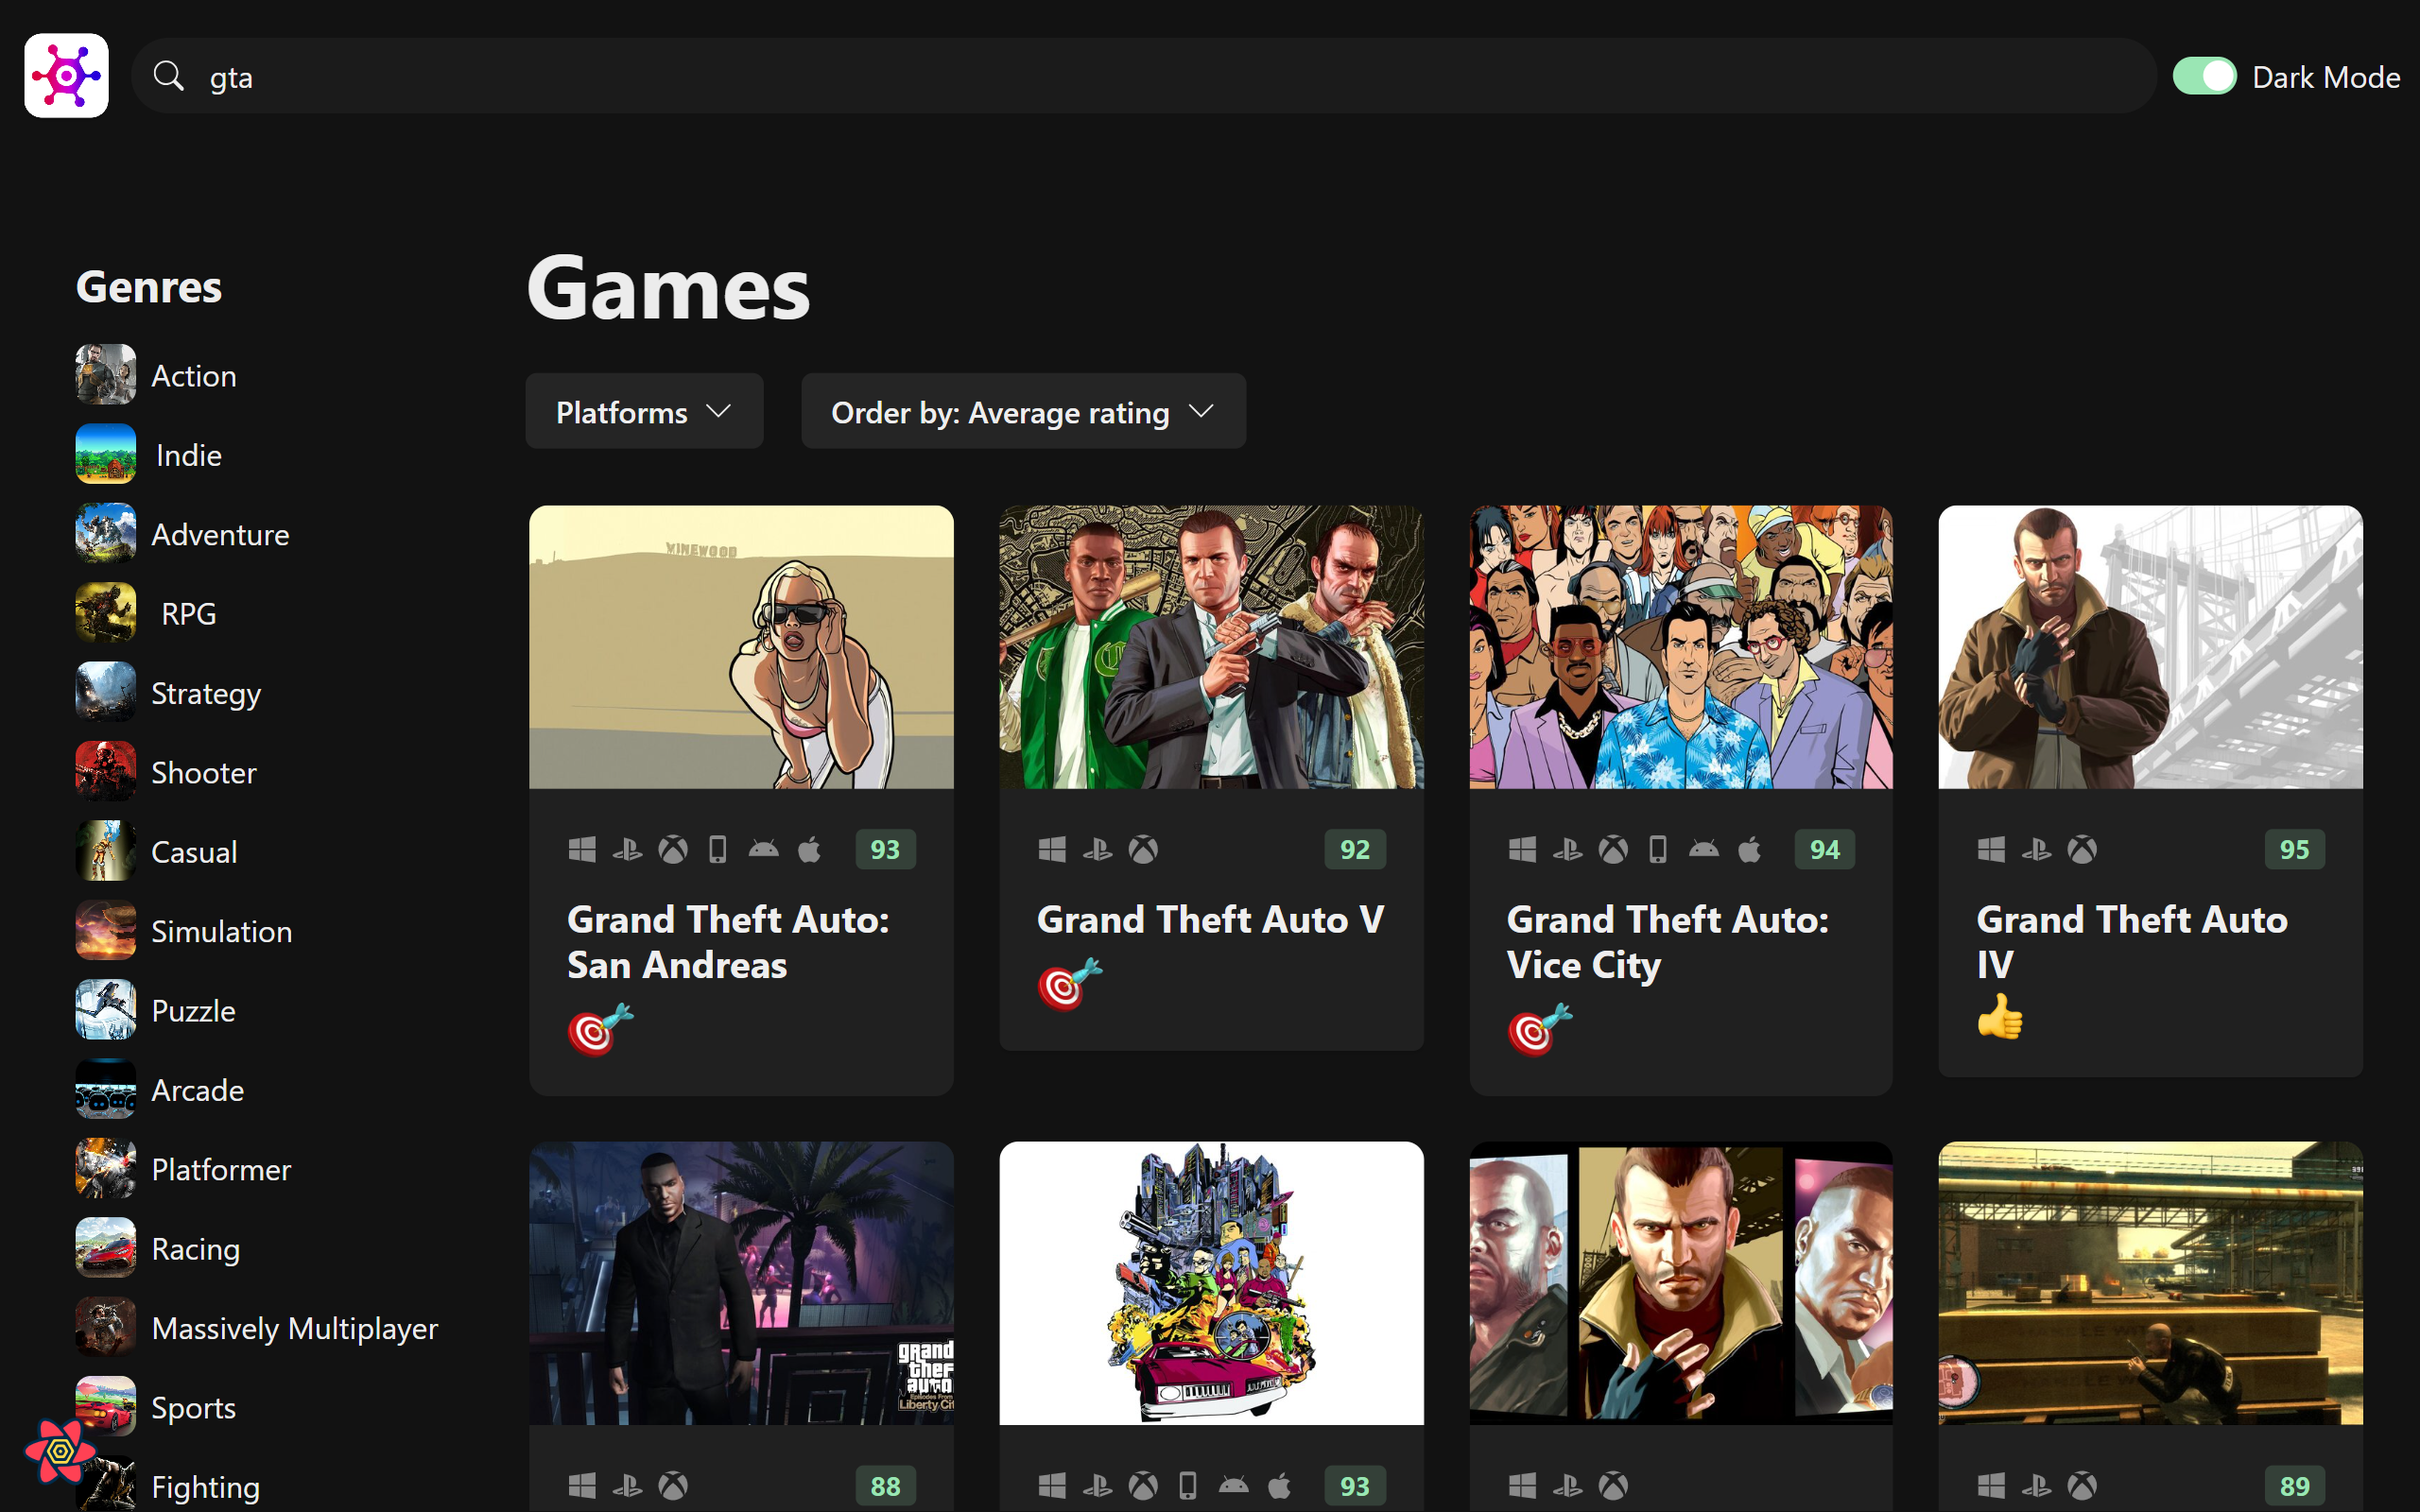Click the React Query devtools flower icon
This screenshot has width=2420, height=1512.
click(x=60, y=1450)
